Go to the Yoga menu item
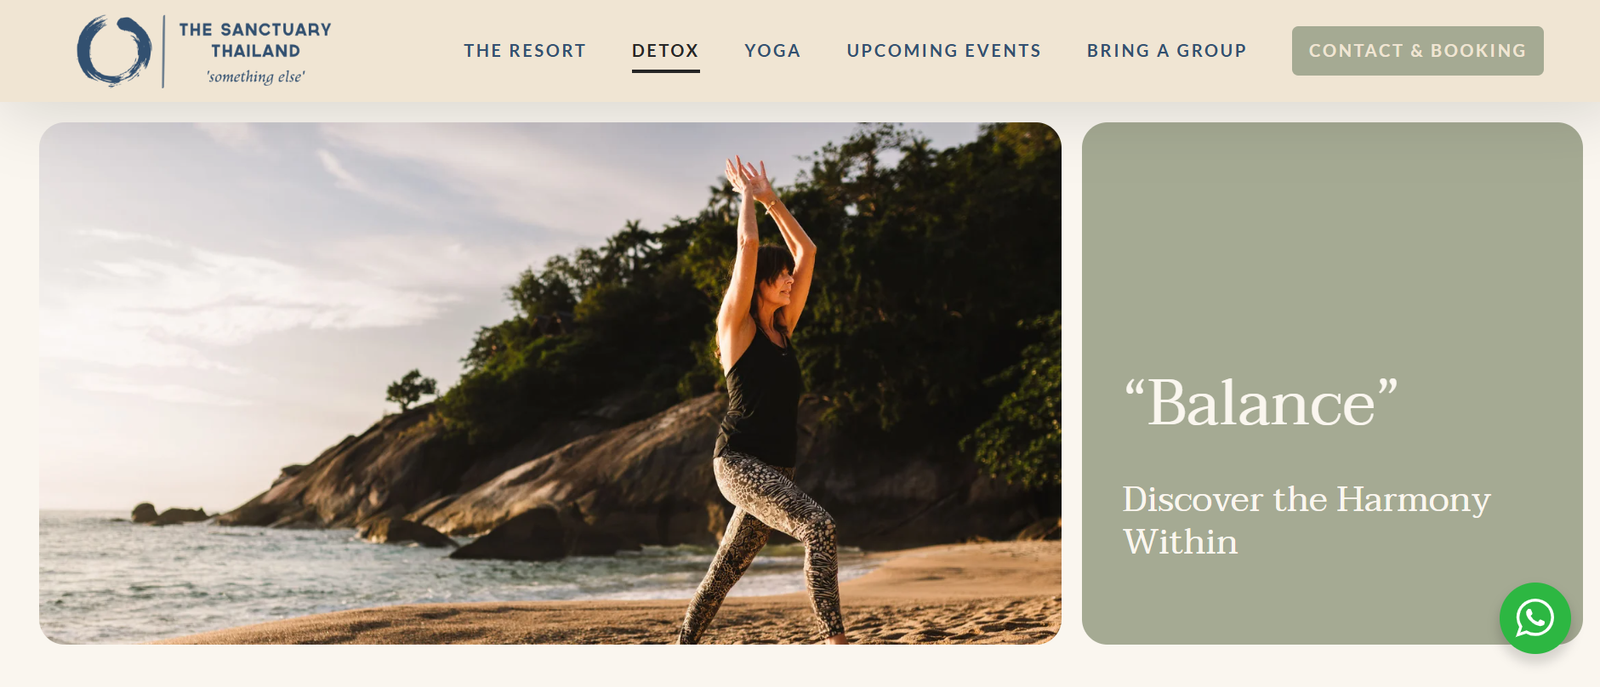This screenshot has height=687, width=1600. click(773, 50)
